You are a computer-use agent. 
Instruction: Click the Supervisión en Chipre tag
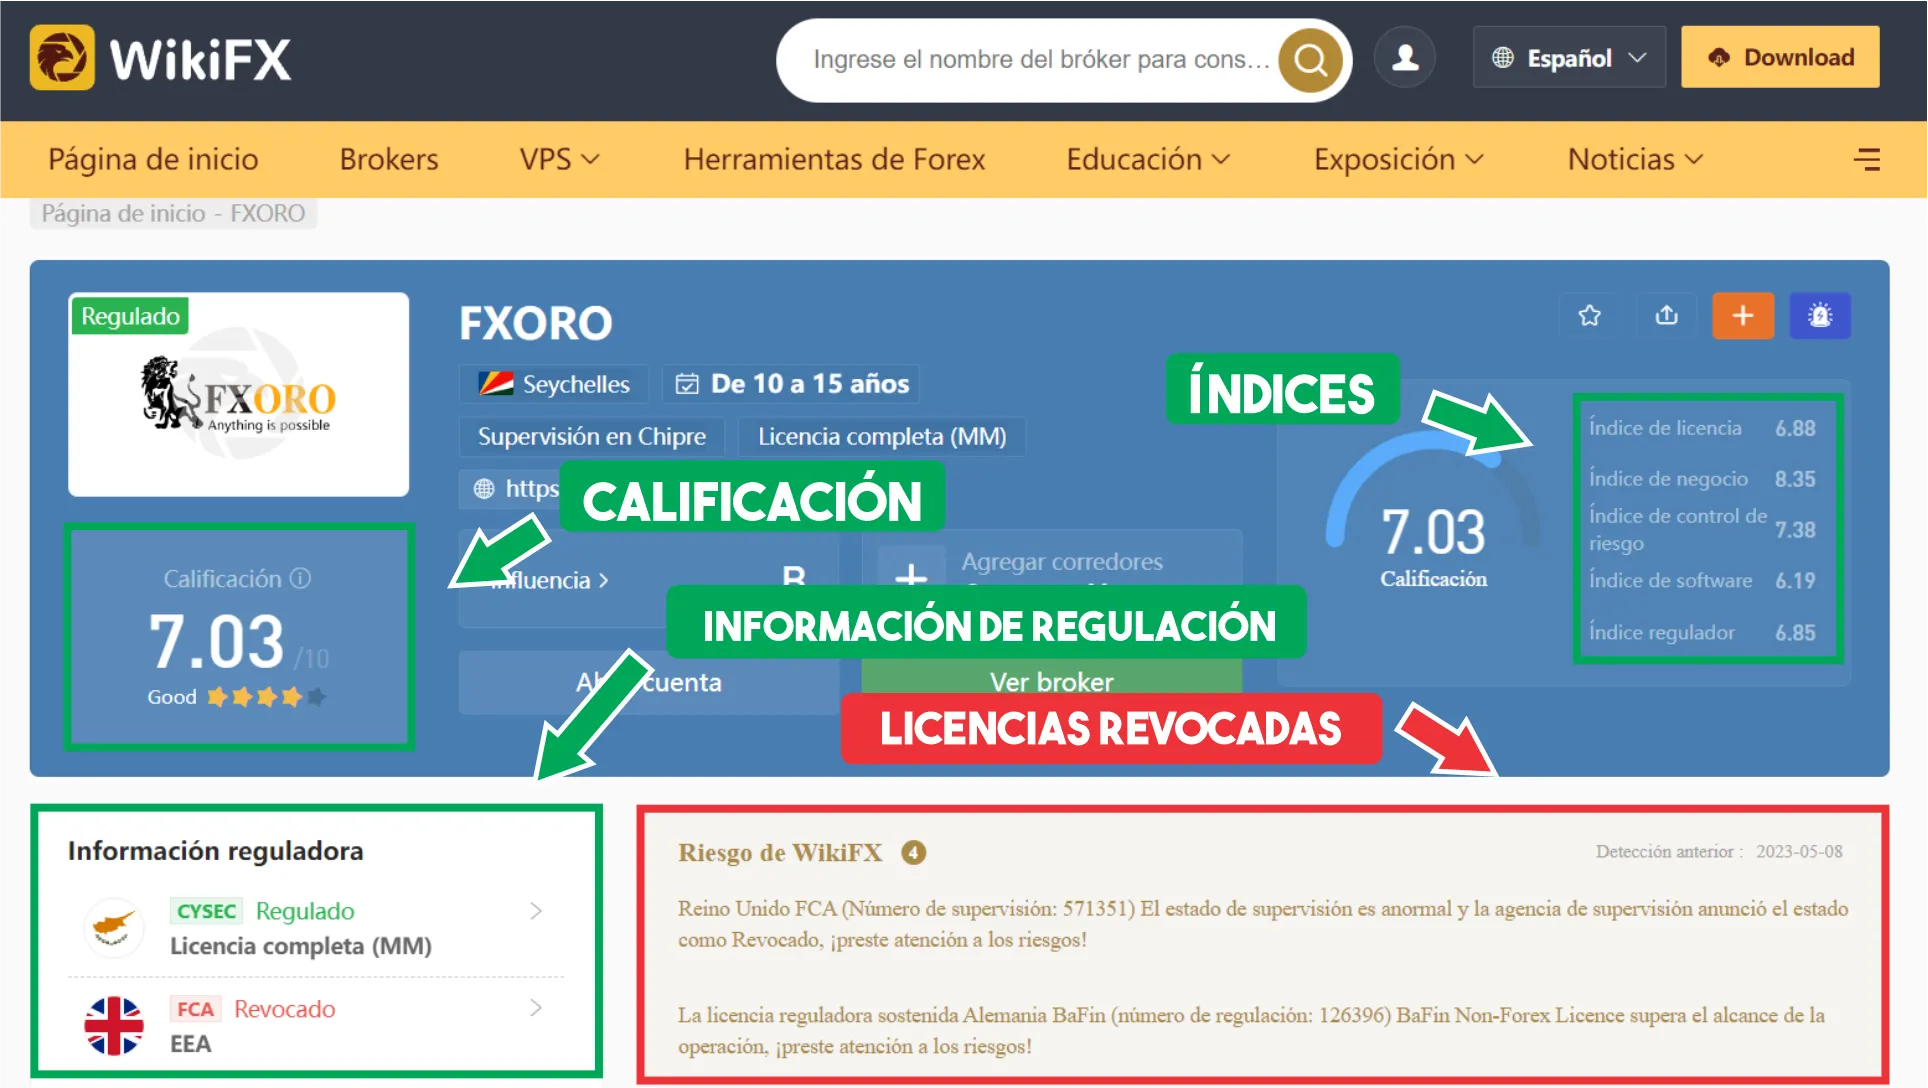click(x=591, y=436)
